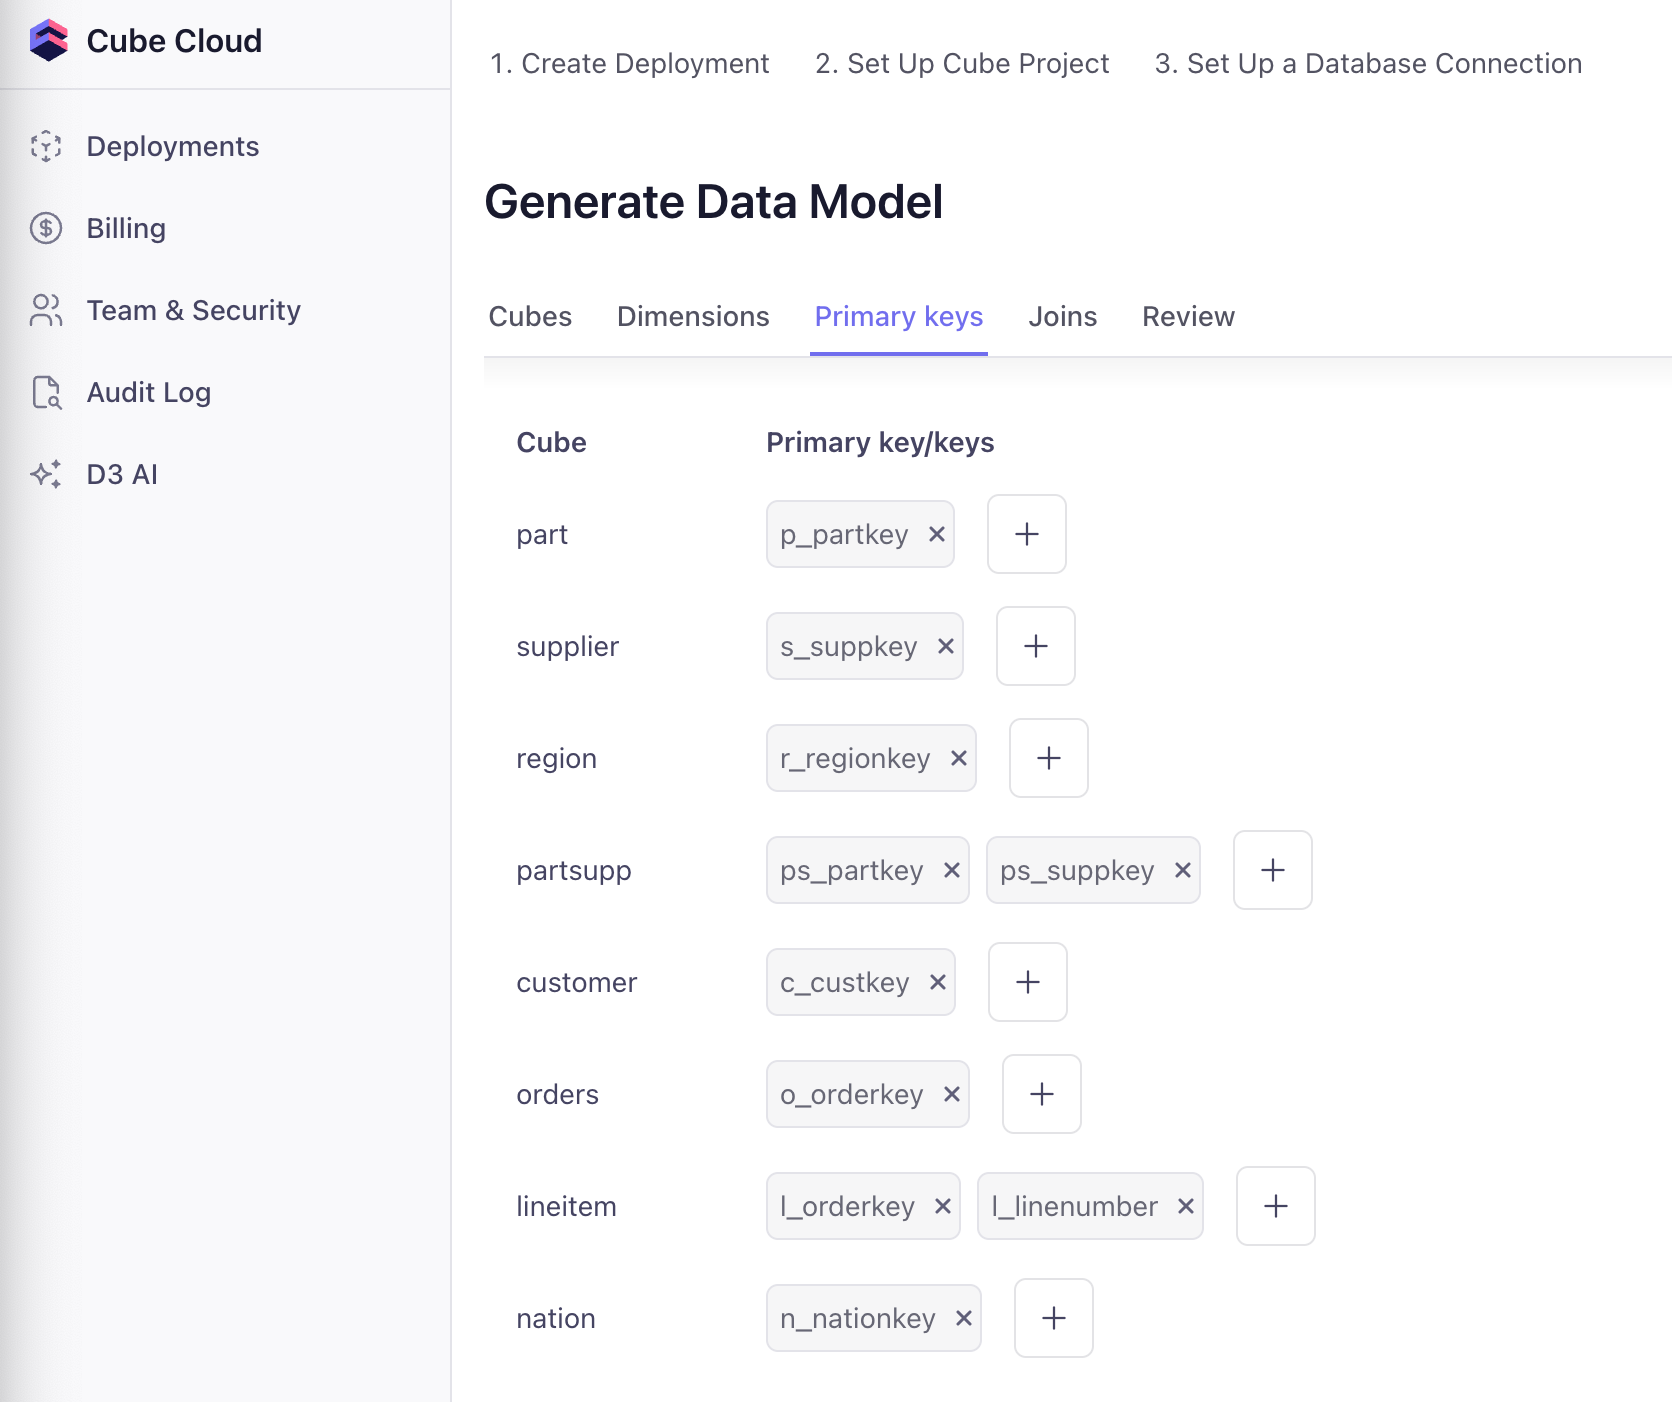
Task: Open the Review tab
Action: tap(1188, 317)
